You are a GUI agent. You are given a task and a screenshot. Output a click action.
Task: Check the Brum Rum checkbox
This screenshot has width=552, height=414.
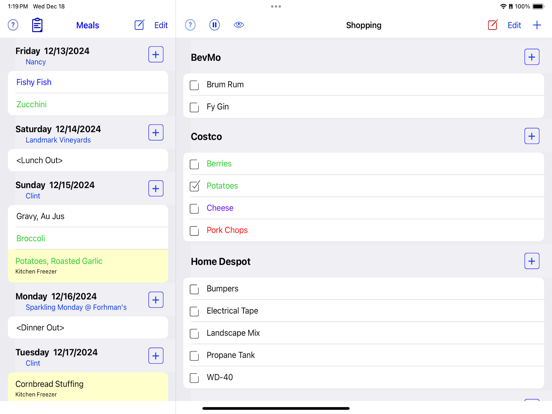[194, 85]
